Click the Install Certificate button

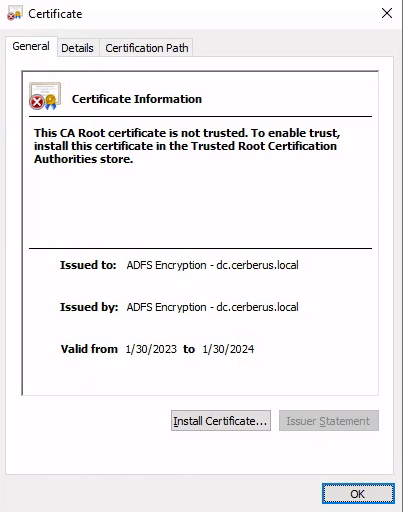[x=221, y=421]
